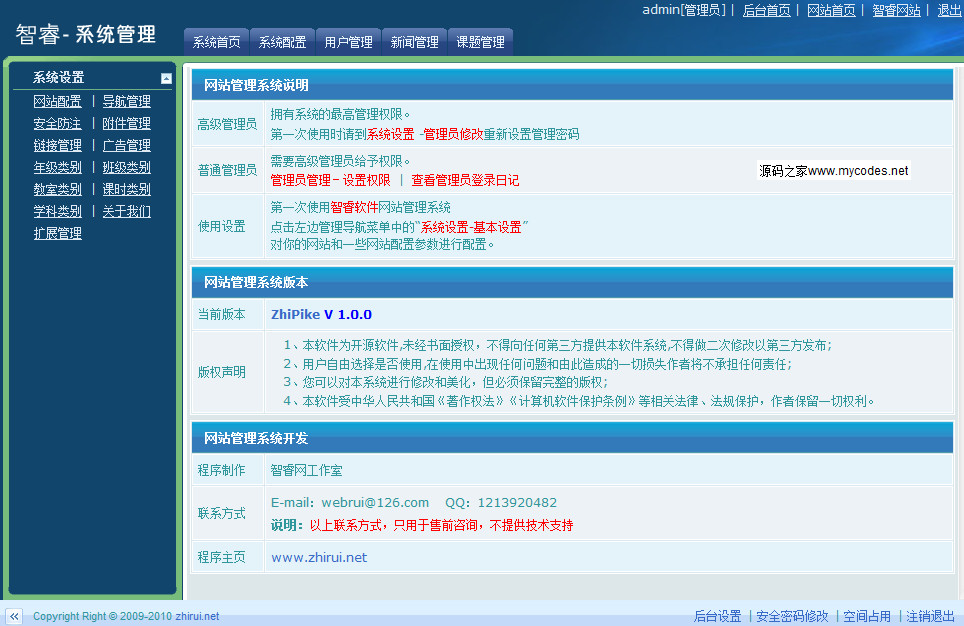This screenshot has width=964, height=626.
Task: Open 导航管理 in the sidebar
Action: click(x=127, y=101)
